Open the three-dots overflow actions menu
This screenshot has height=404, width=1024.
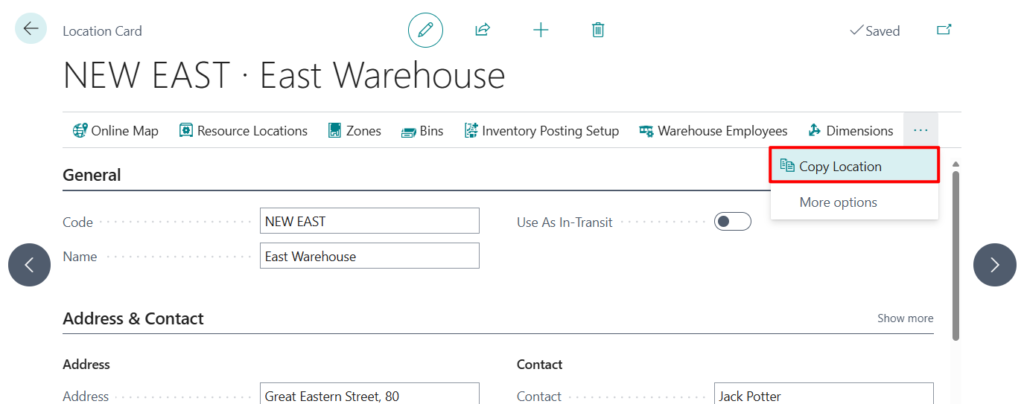pos(920,130)
